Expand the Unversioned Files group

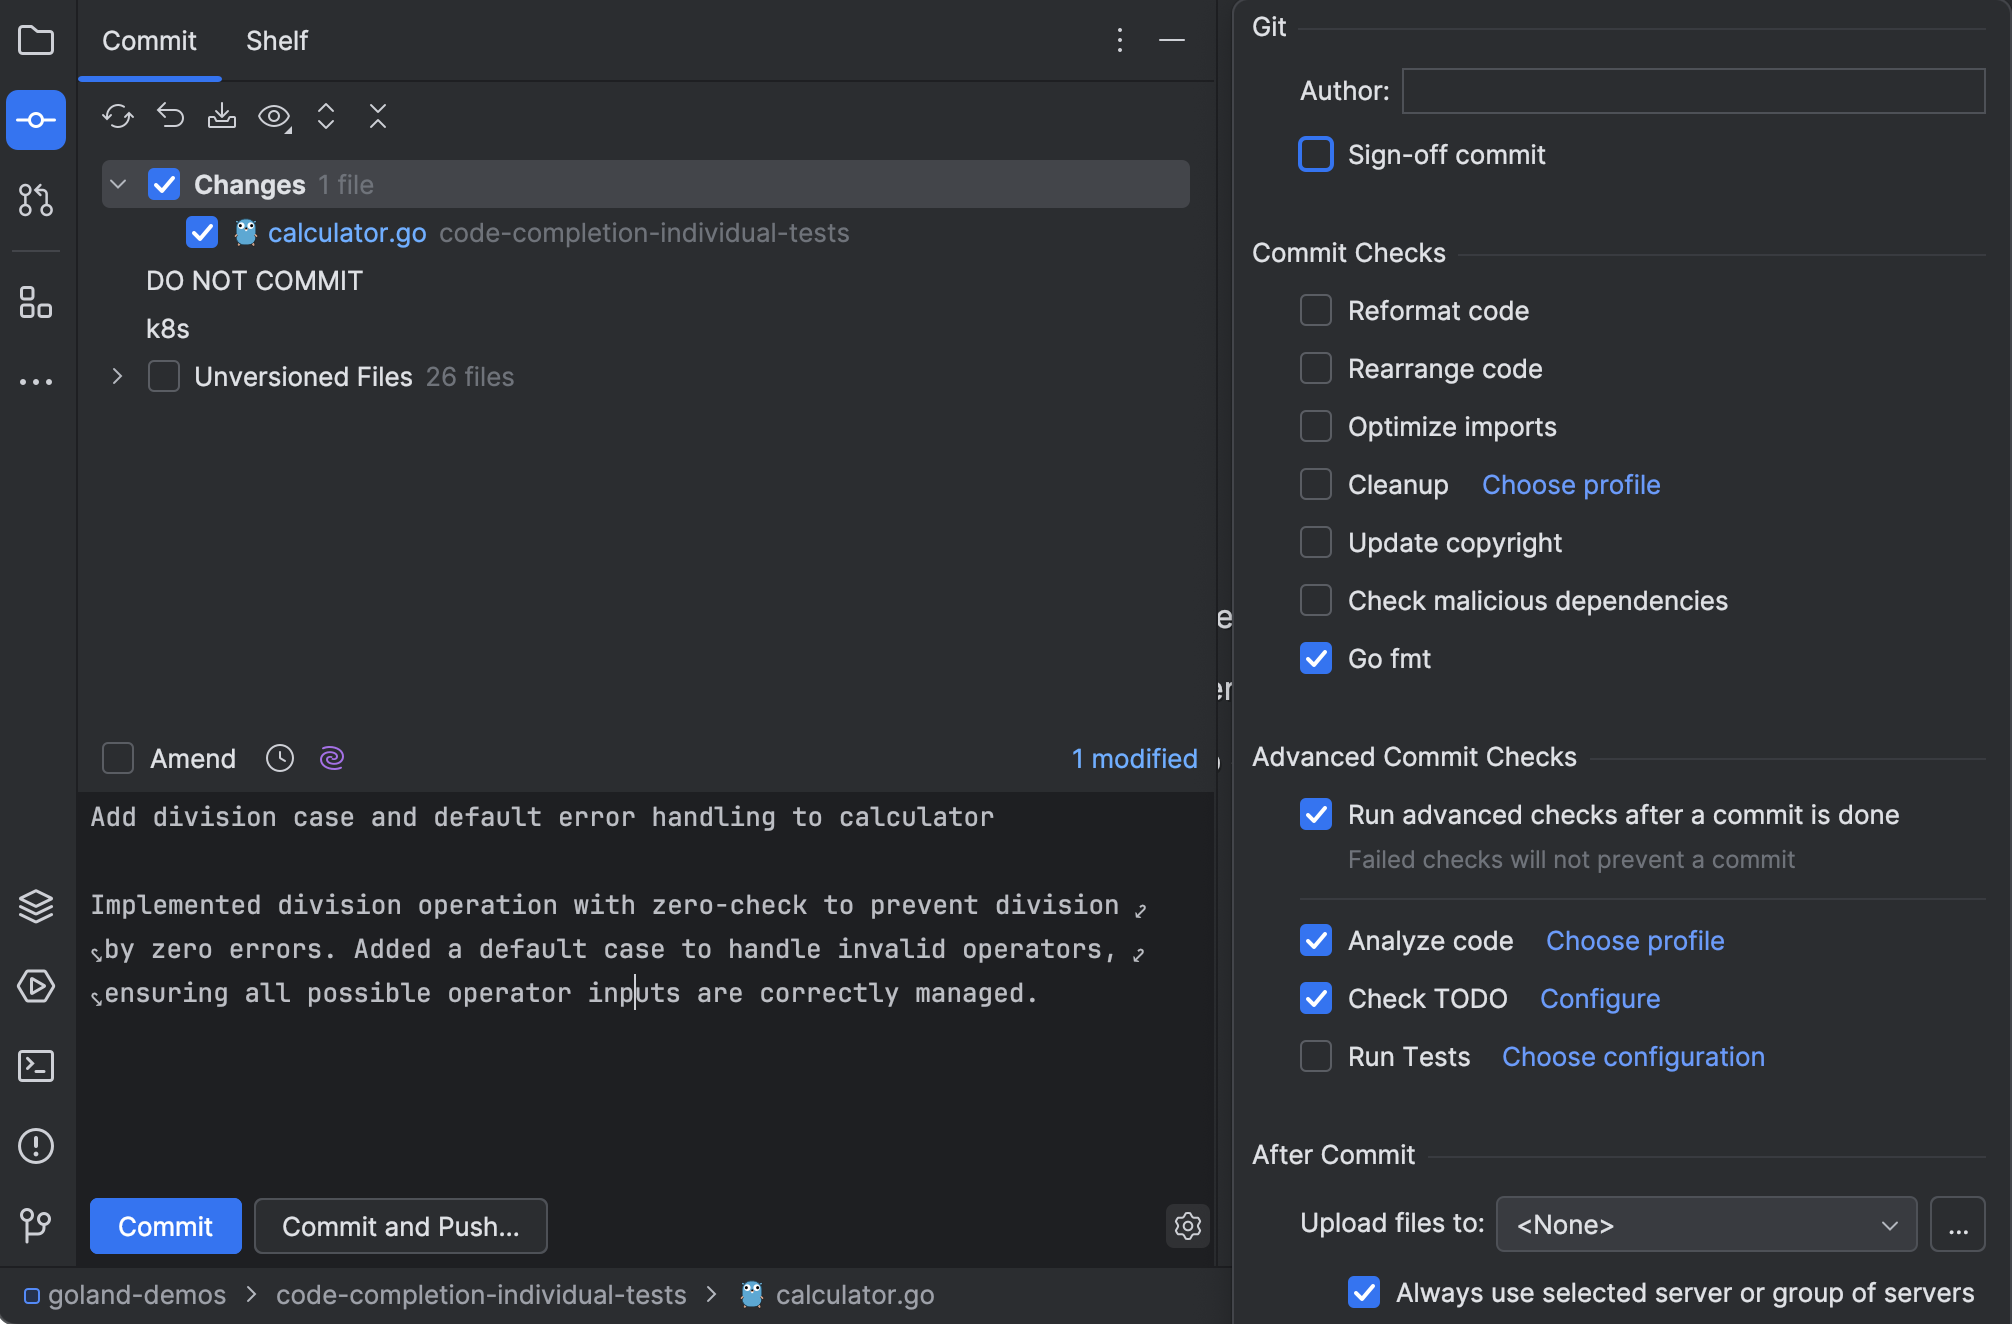pos(117,377)
